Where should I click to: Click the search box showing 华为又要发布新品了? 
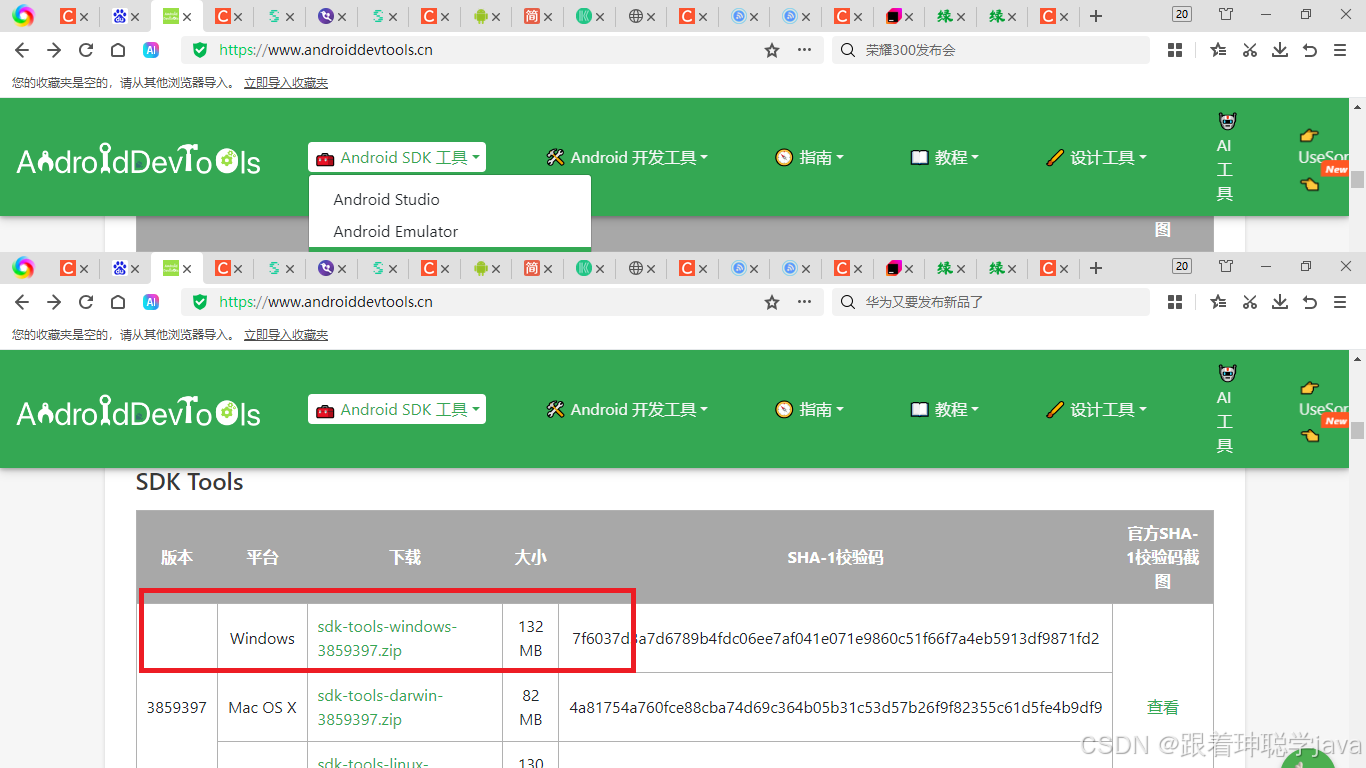pos(990,302)
